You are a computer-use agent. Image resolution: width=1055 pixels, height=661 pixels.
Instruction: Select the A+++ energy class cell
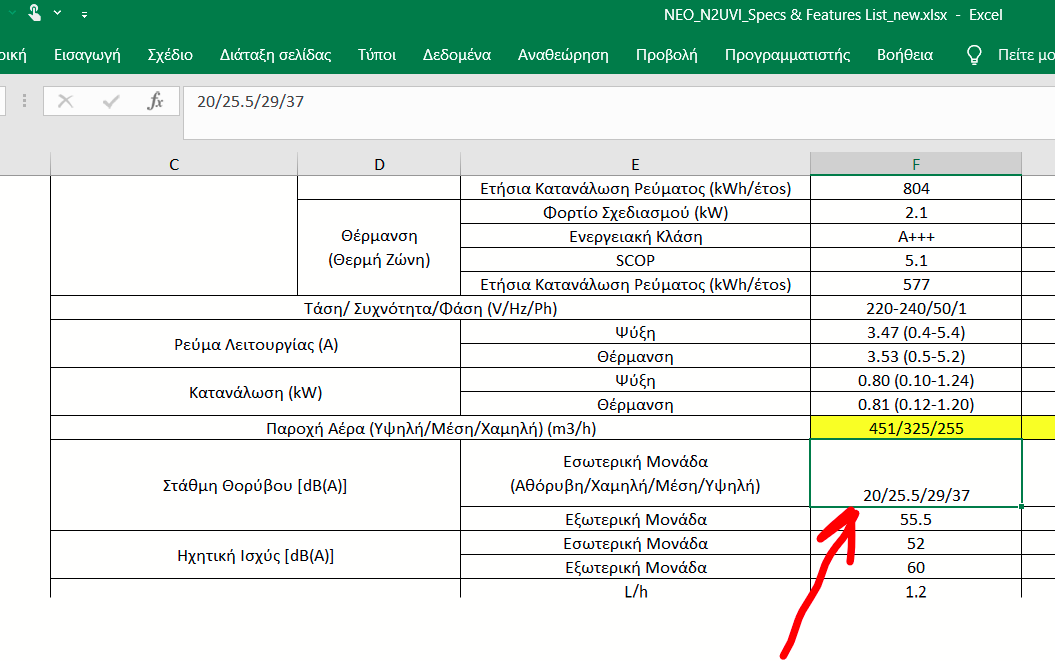[916, 236]
